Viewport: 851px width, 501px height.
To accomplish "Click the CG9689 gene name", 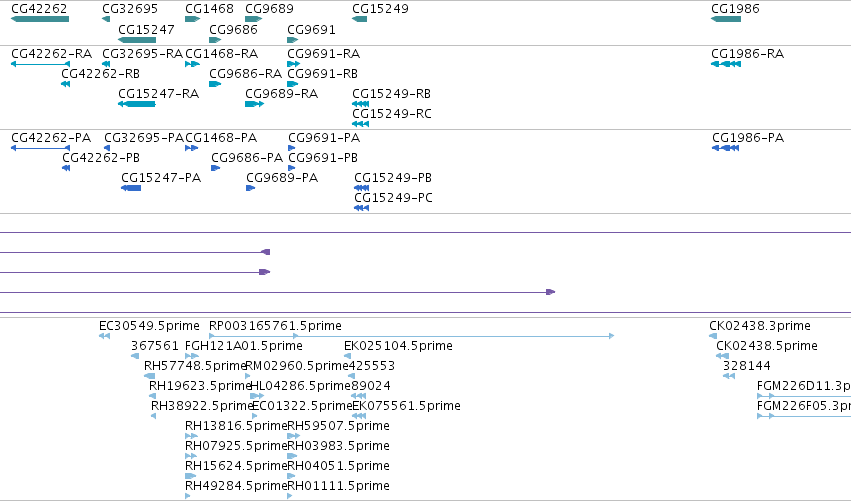I will tap(269, 9).
